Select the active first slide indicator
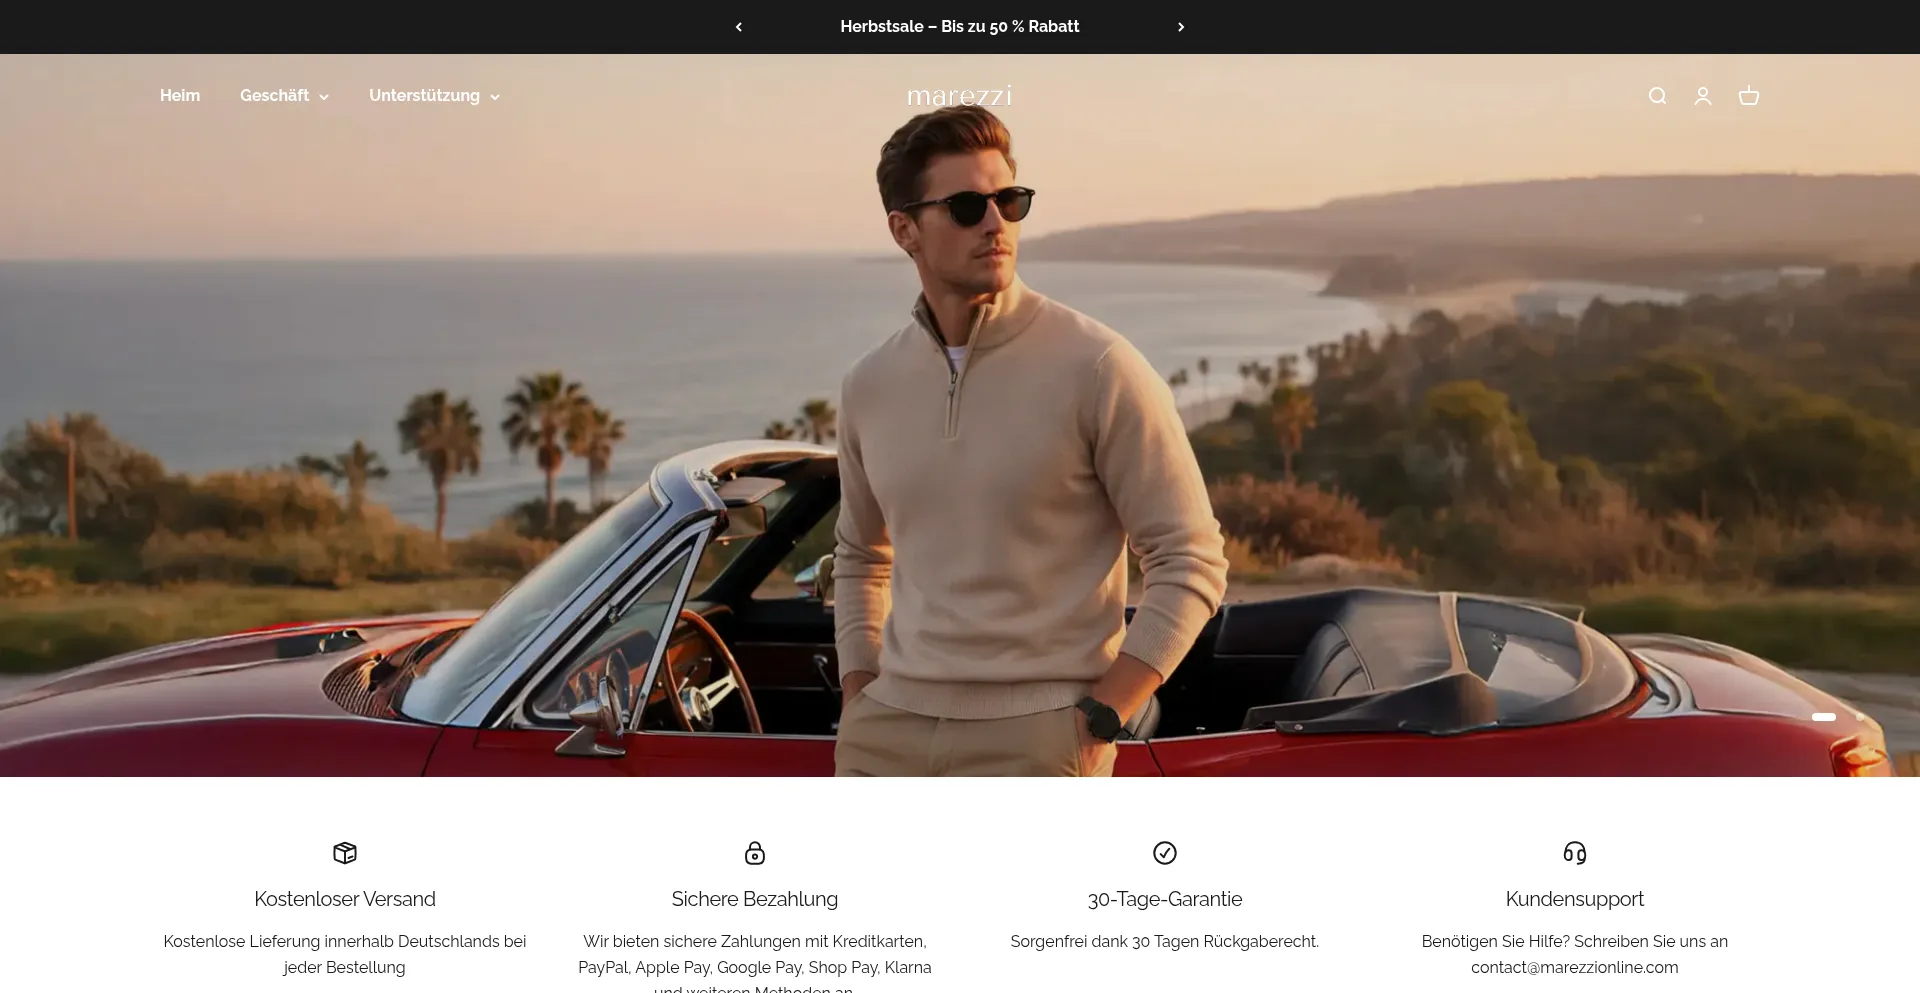1920x993 pixels. click(1824, 717)
